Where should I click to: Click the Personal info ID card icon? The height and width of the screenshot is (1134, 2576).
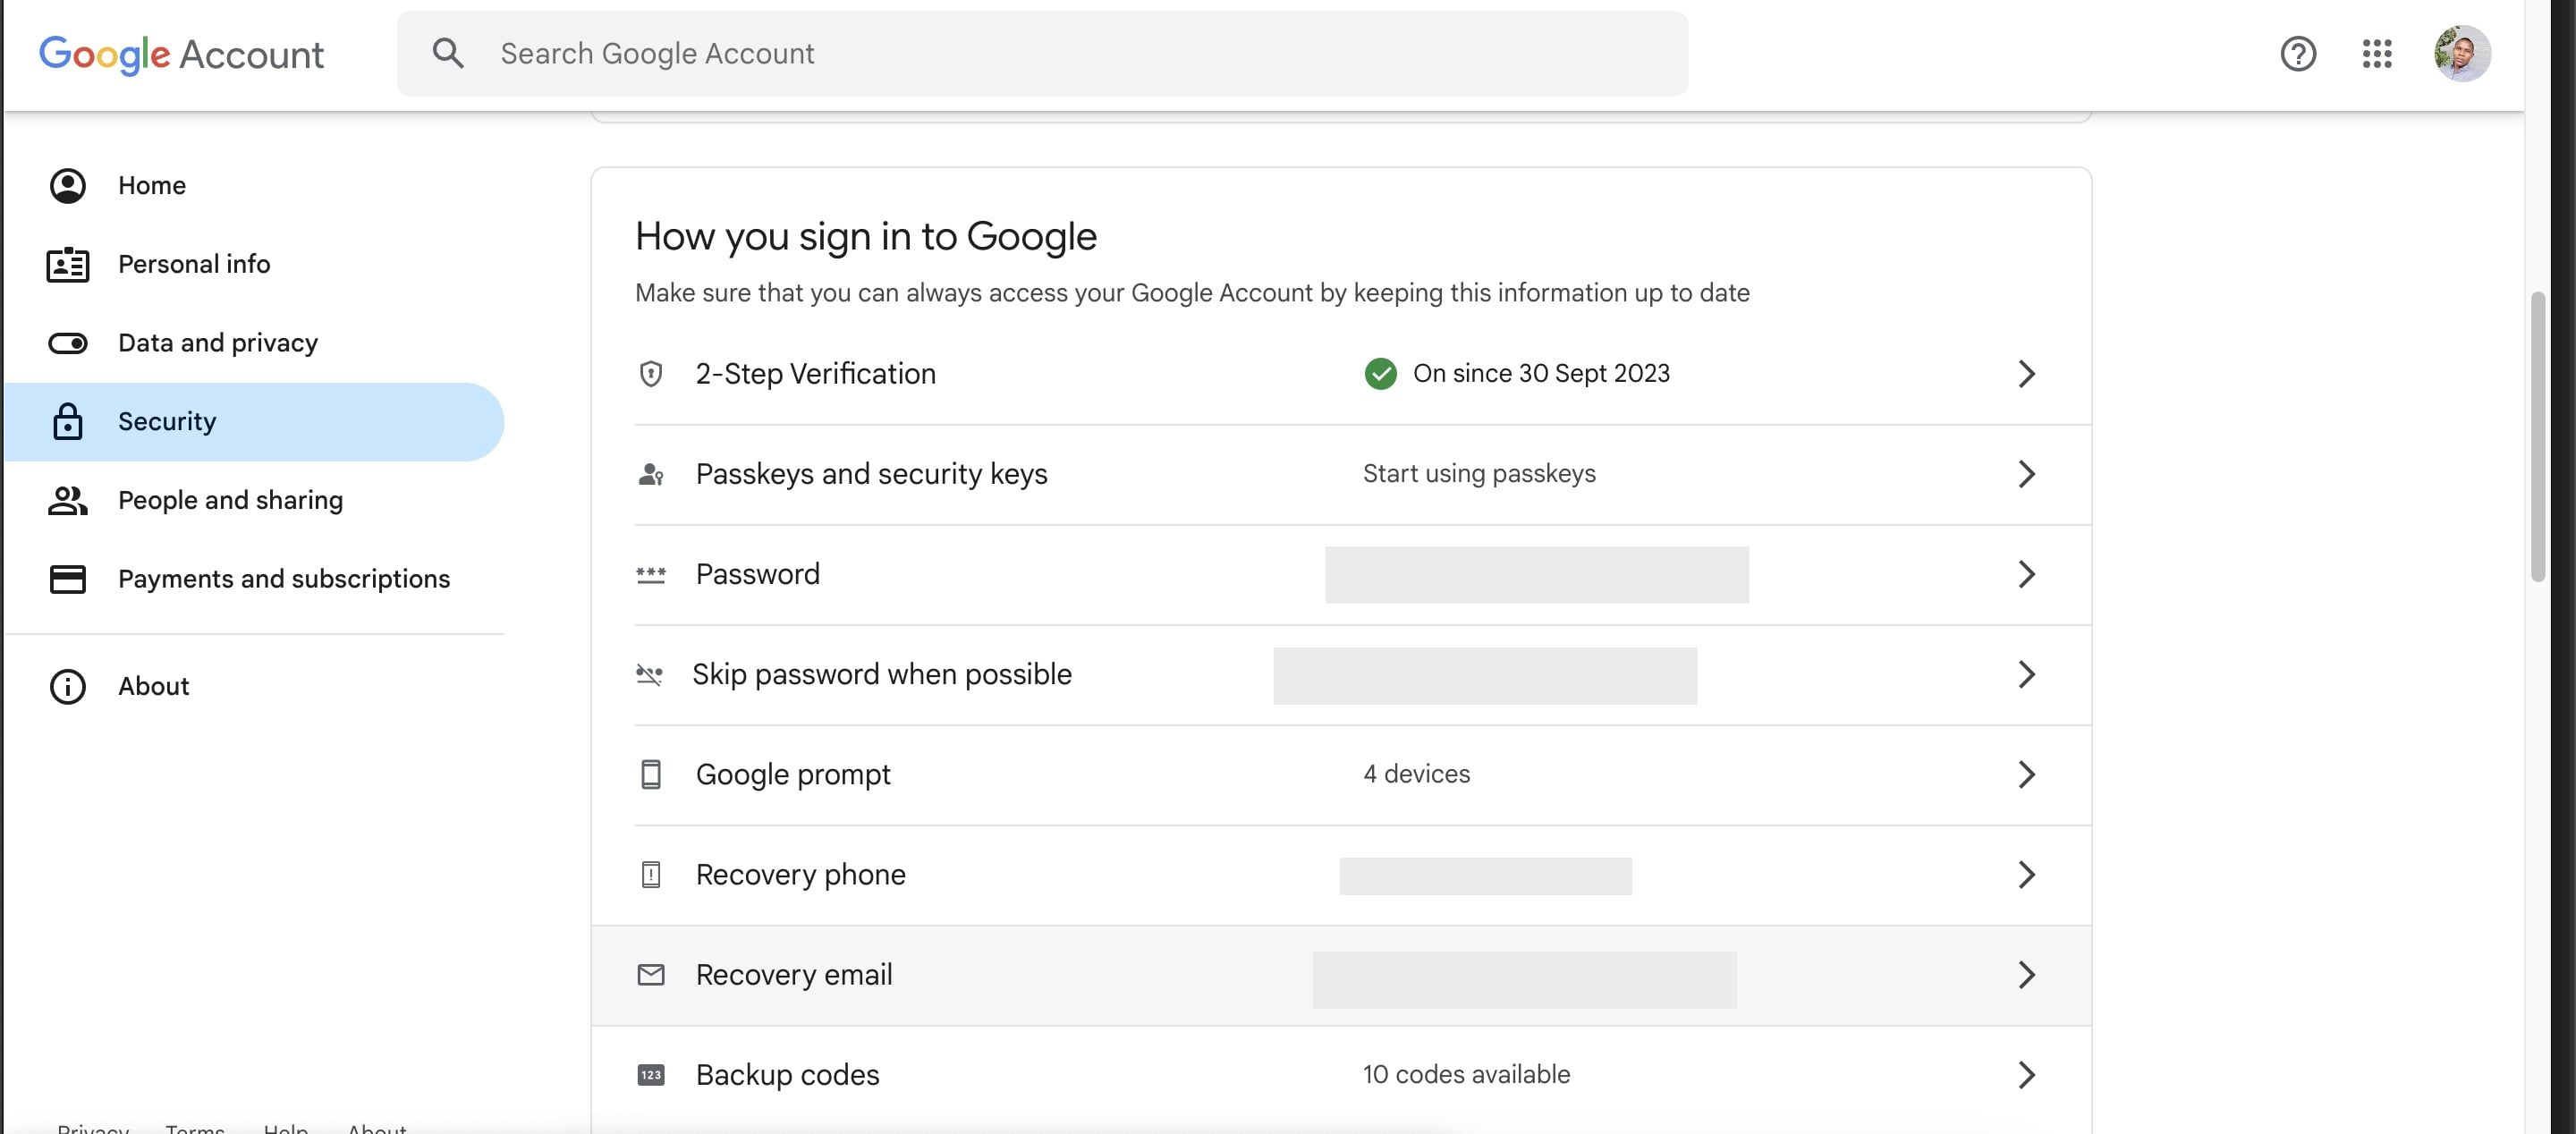(x=67, y=264)
